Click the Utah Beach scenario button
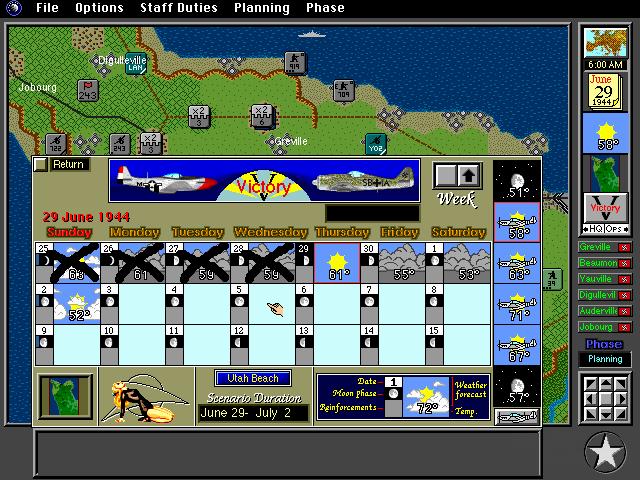The width and height of the screenshot is (640, 480). point(253,378)
